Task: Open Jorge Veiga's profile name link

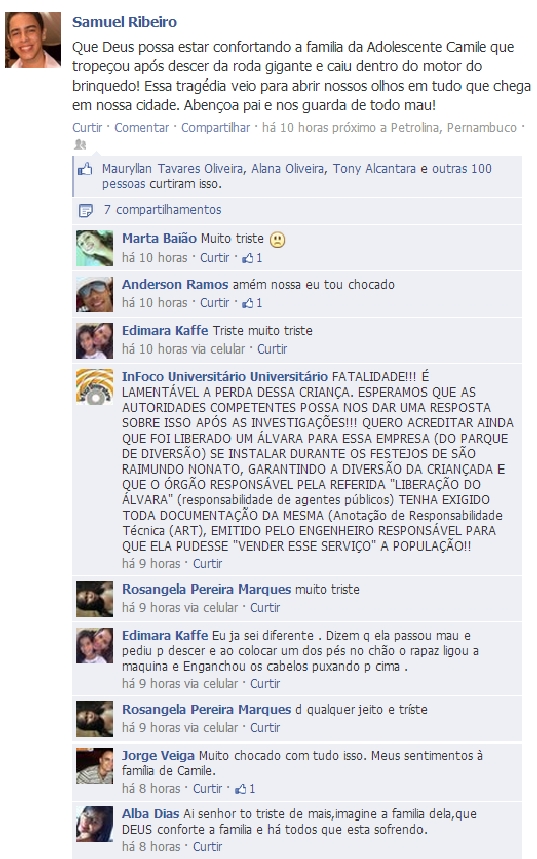Action: click(x=158, y=755)
